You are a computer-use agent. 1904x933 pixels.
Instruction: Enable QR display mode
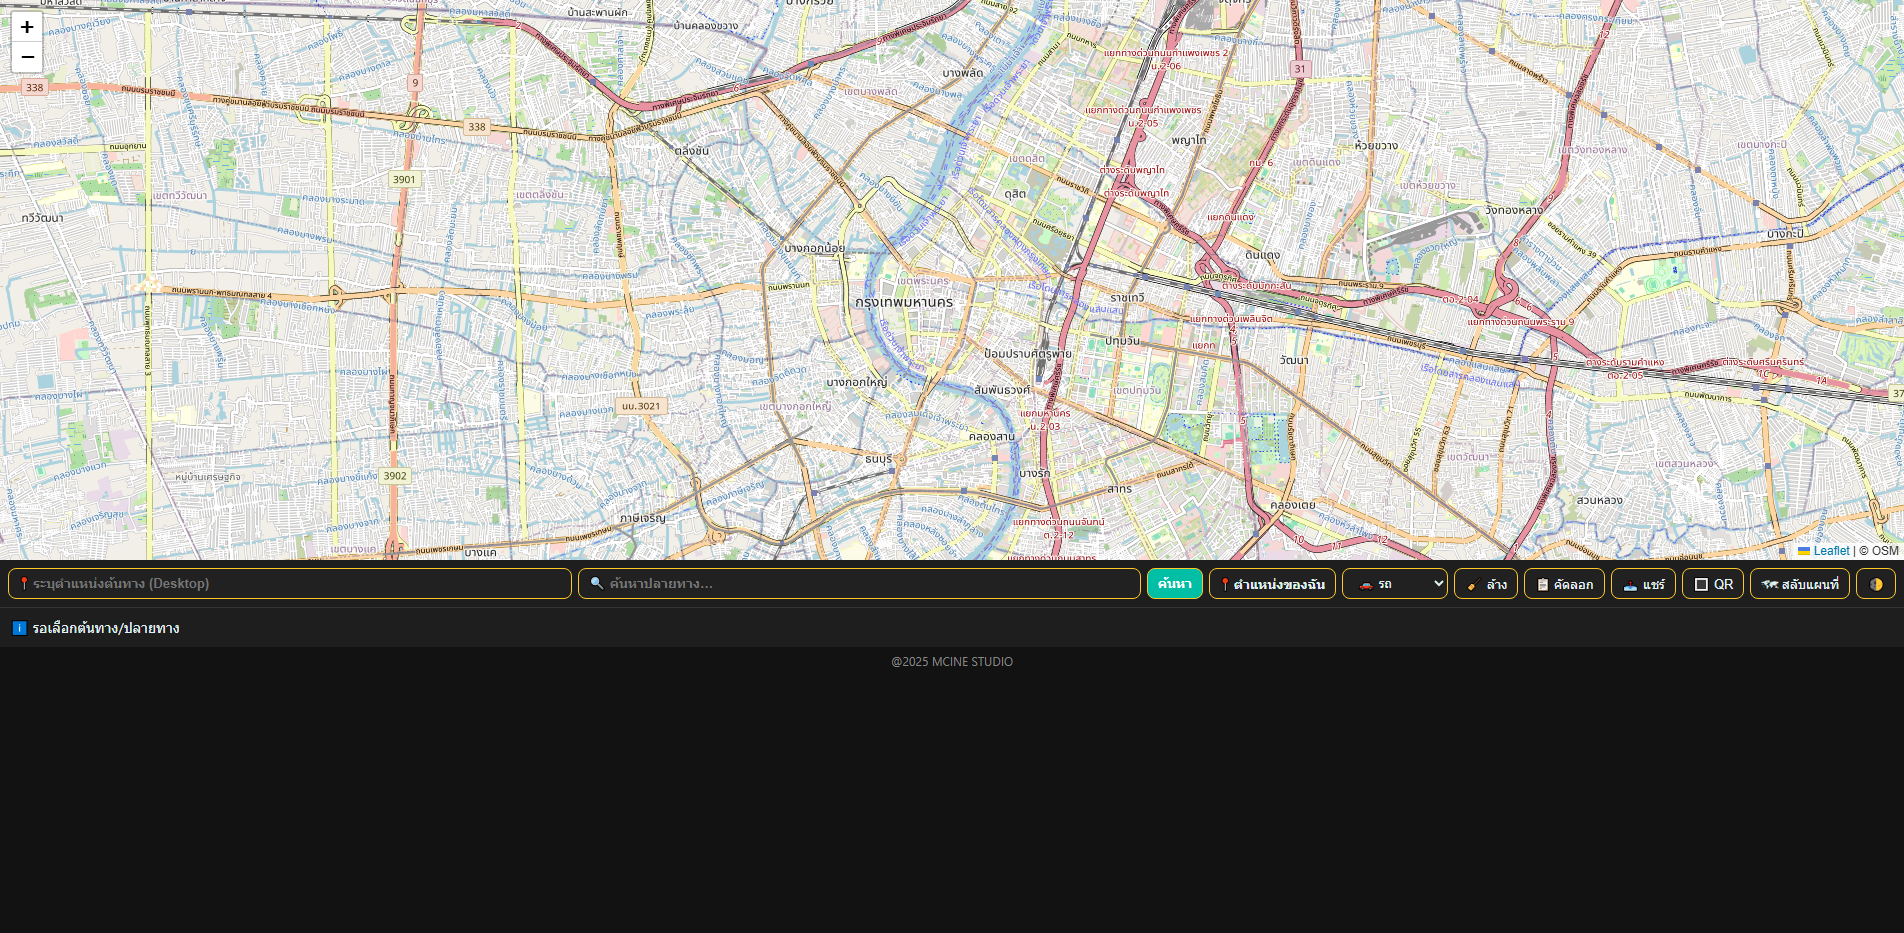pos(1712,583)
